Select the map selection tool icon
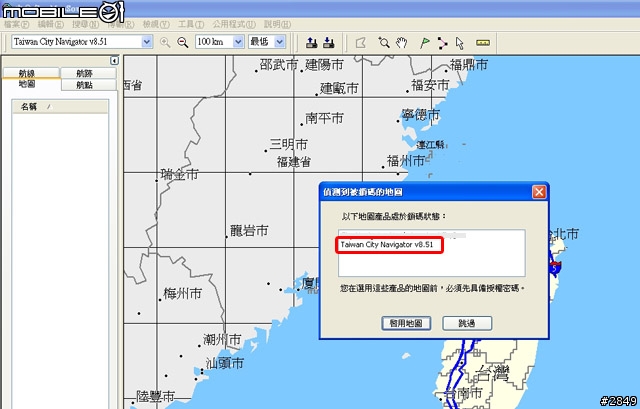This screenshot has width=640, height=409. [361, 42]
